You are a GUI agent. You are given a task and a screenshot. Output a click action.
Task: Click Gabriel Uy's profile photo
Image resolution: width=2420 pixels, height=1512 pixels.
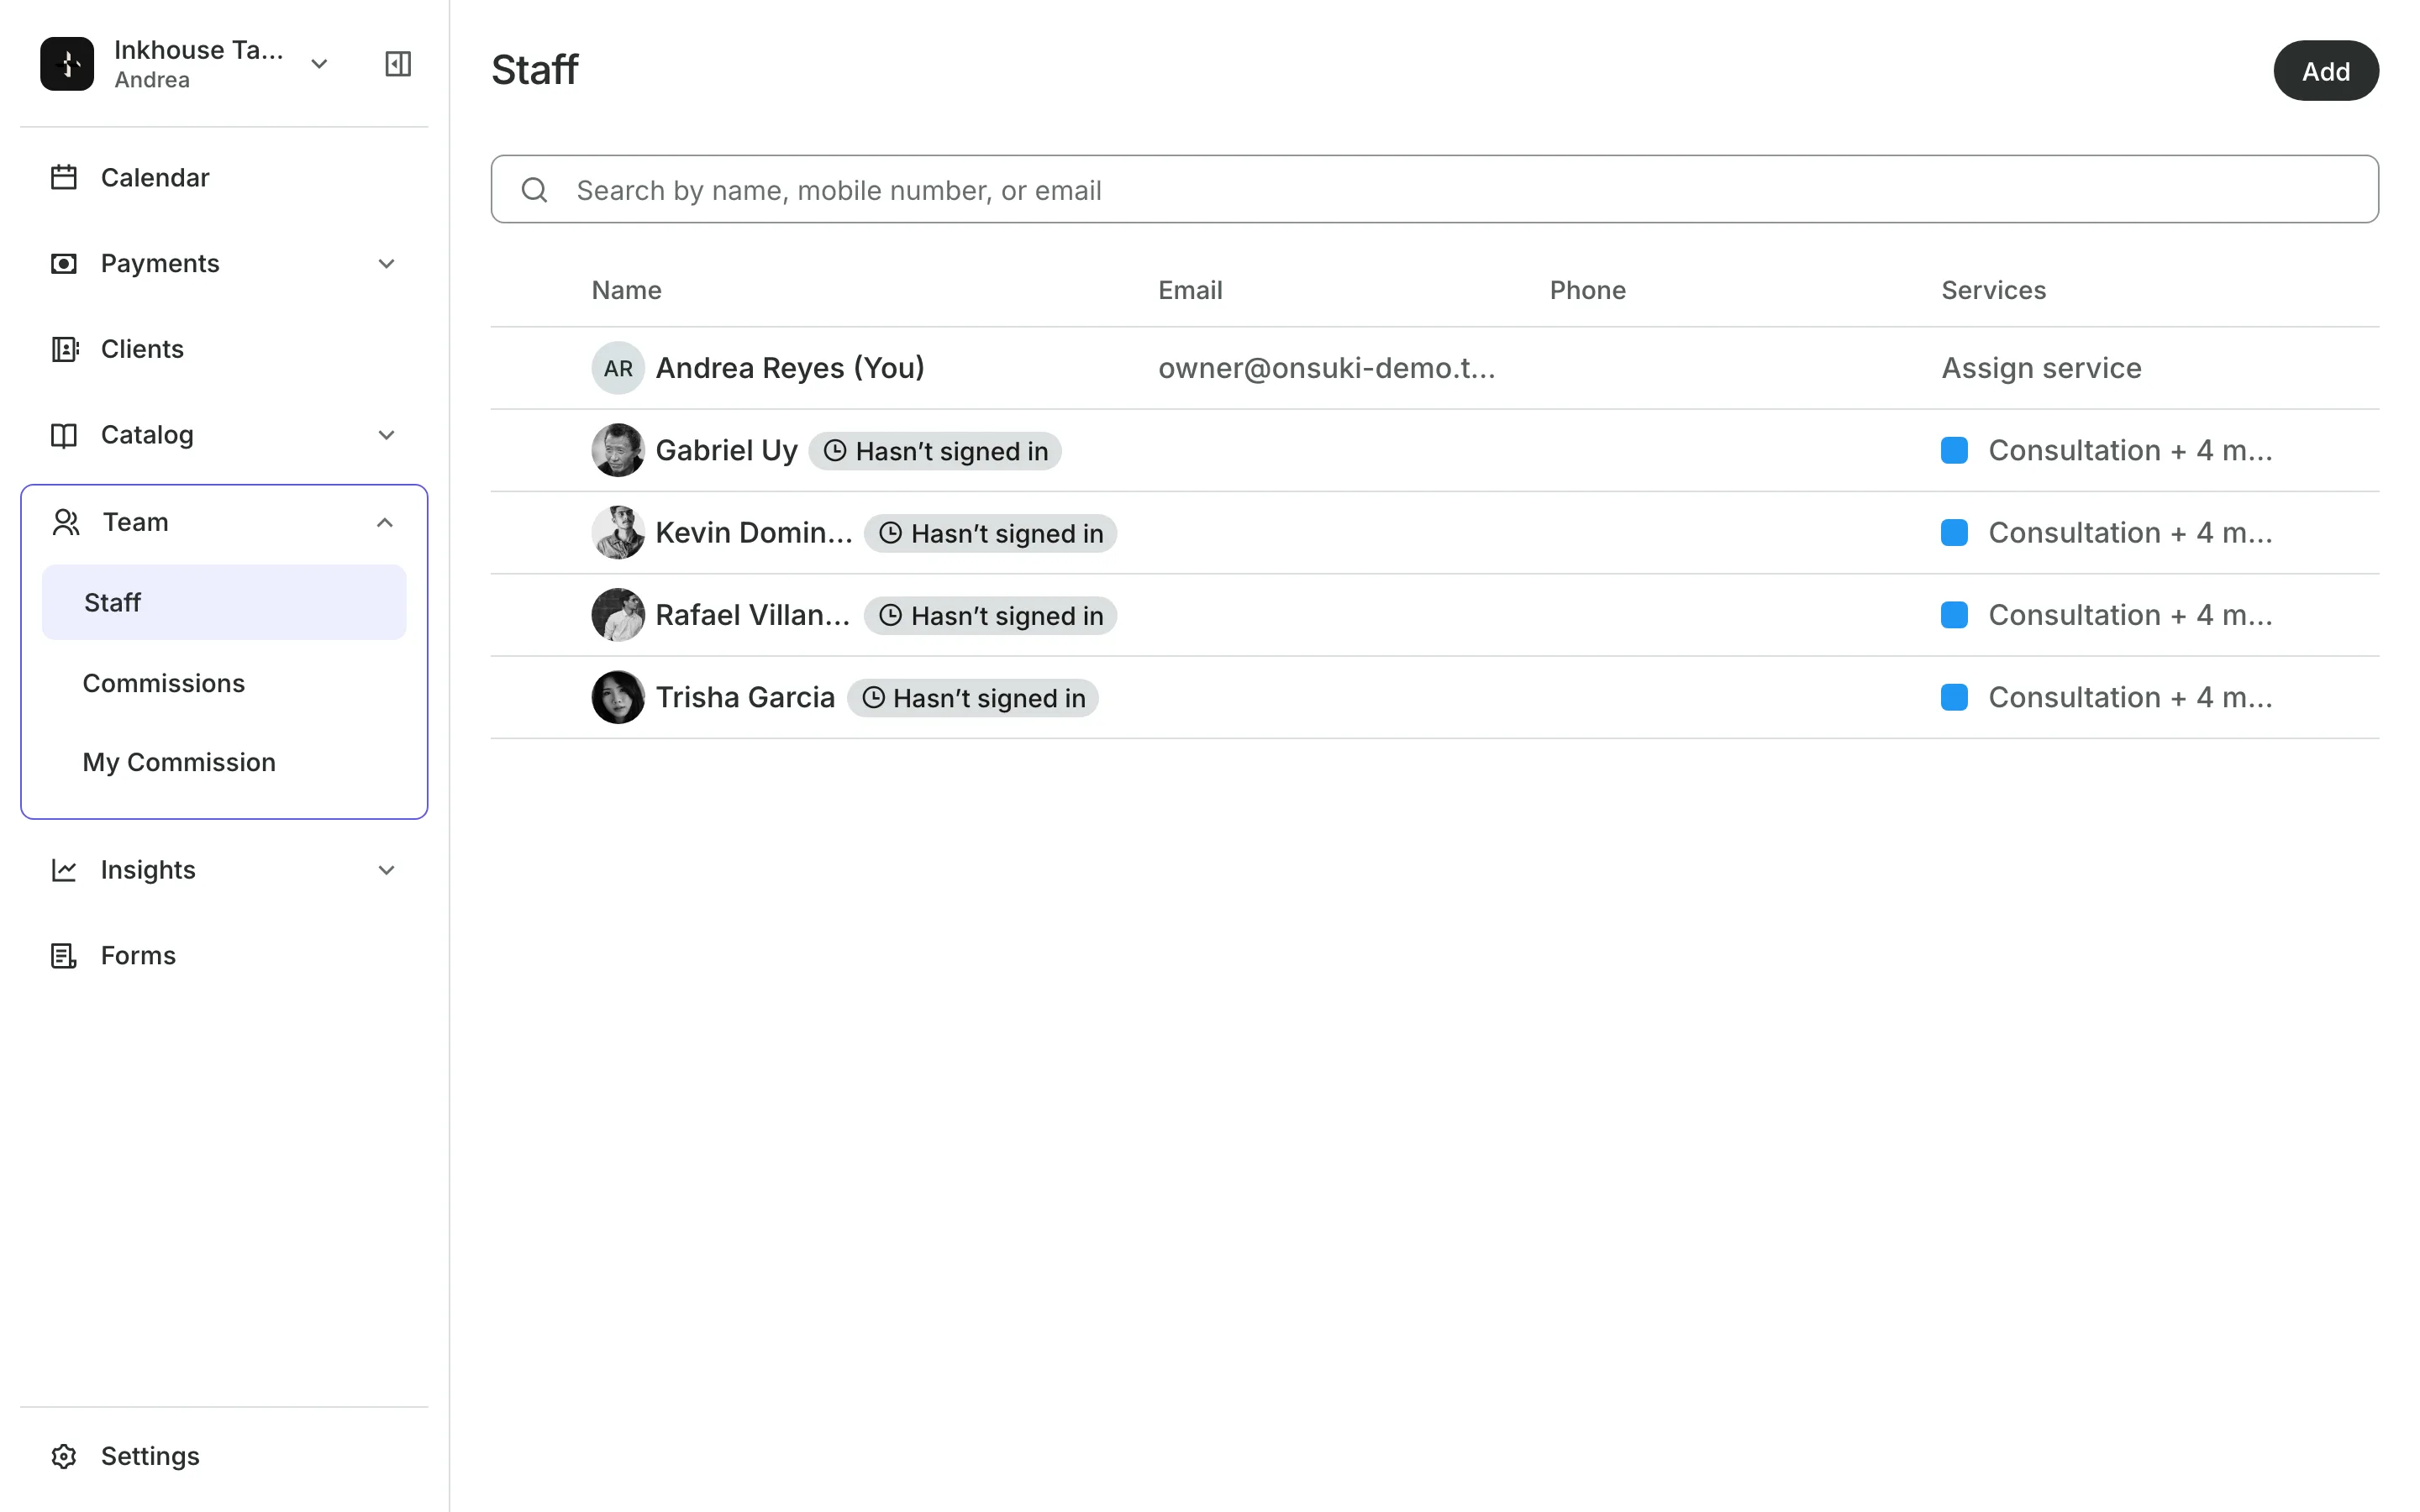tap(618, 450)
